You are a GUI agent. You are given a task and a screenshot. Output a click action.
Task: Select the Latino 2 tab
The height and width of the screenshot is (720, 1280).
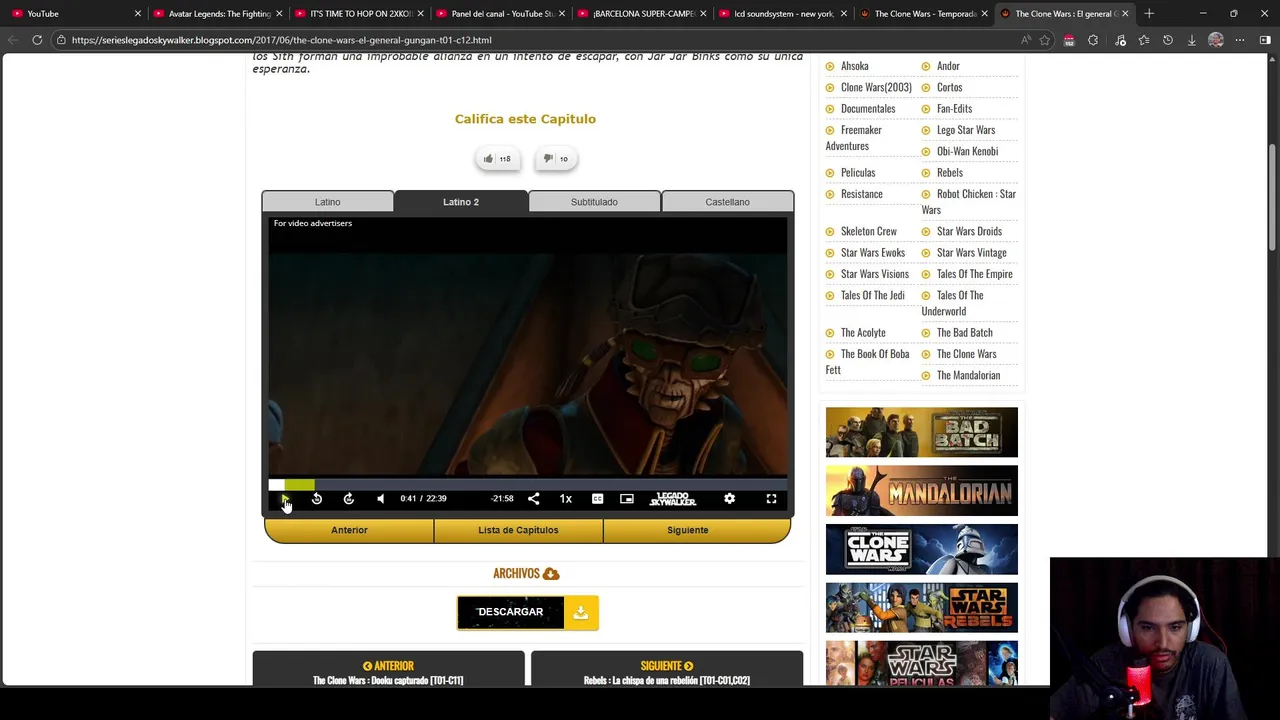pyautogui.click(x=461, y=202)
